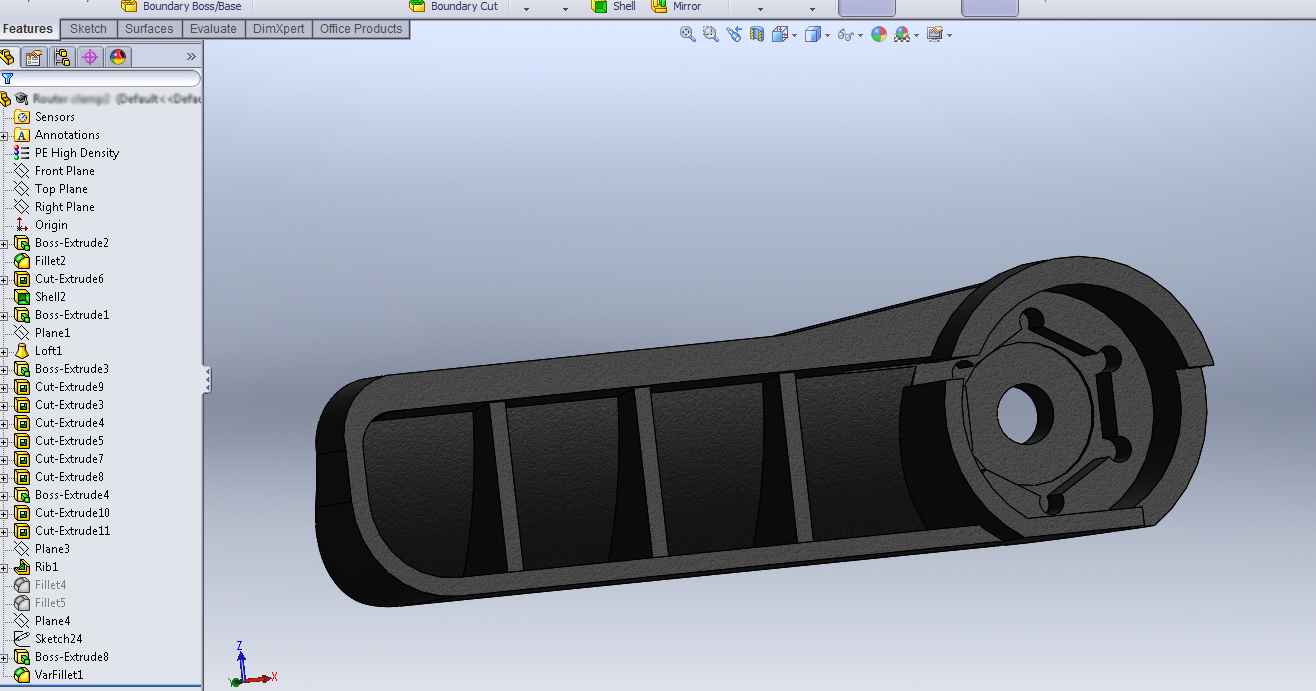1316x691 pixels.
Task: Select the Origin tree item
Action: click(x=51, y=225)
